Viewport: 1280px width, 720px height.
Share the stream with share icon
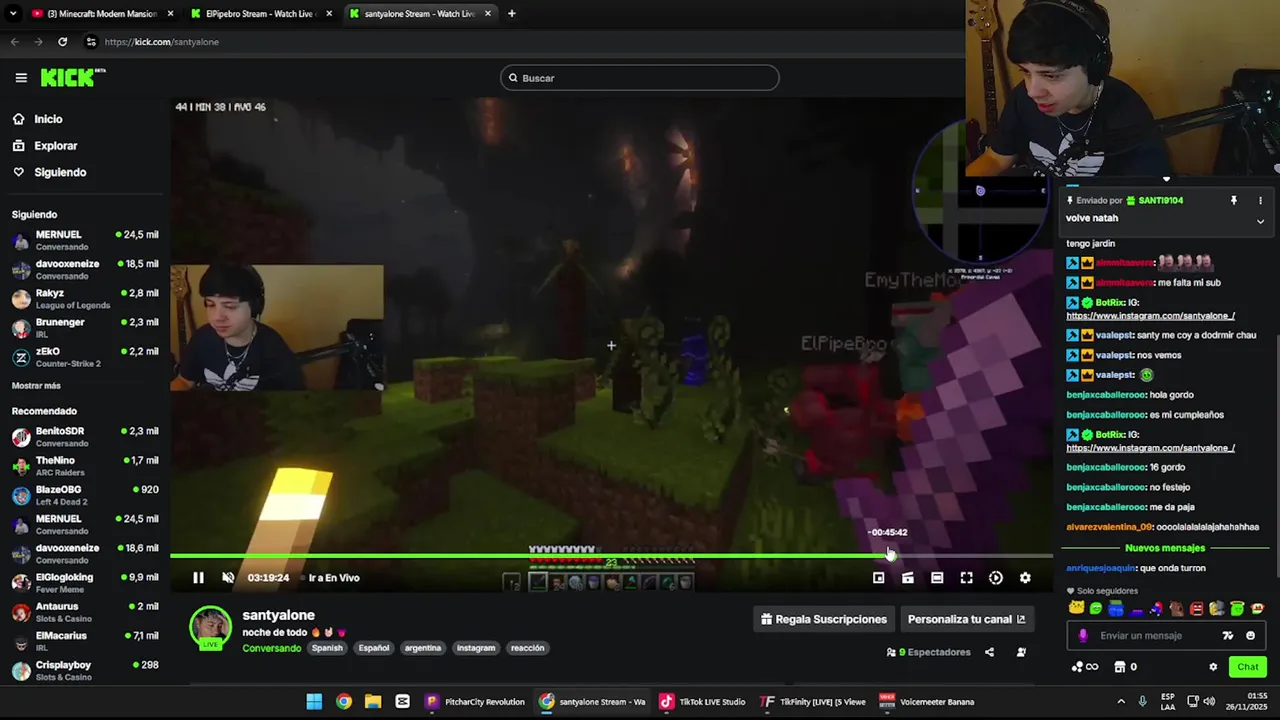click(x=989, y=652)
